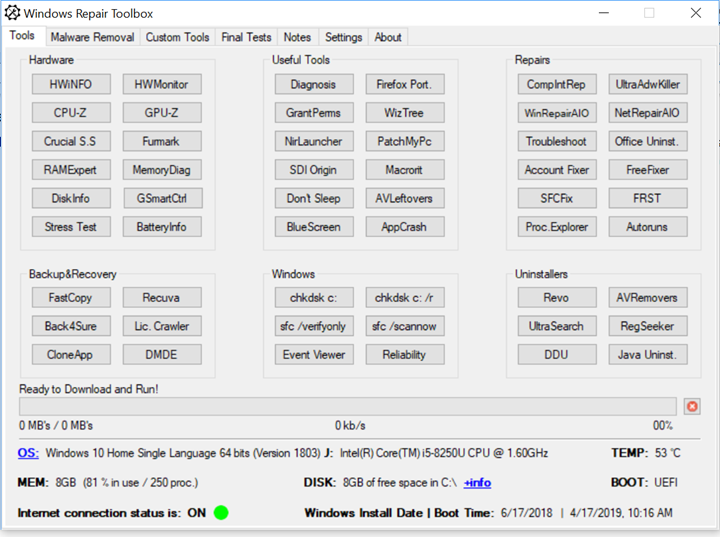
Task: Switch to the Malware Removal tab
Action: tap(92, 37)
